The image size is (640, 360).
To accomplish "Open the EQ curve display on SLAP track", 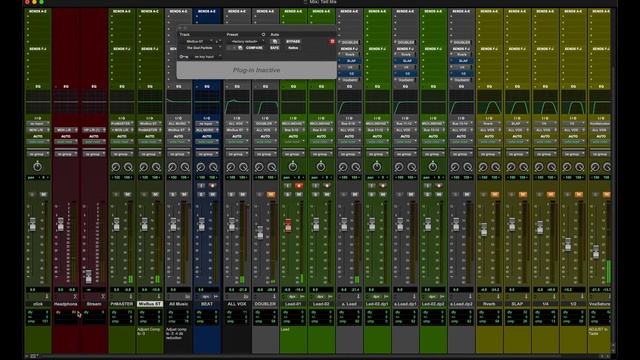I will point(517,102).
